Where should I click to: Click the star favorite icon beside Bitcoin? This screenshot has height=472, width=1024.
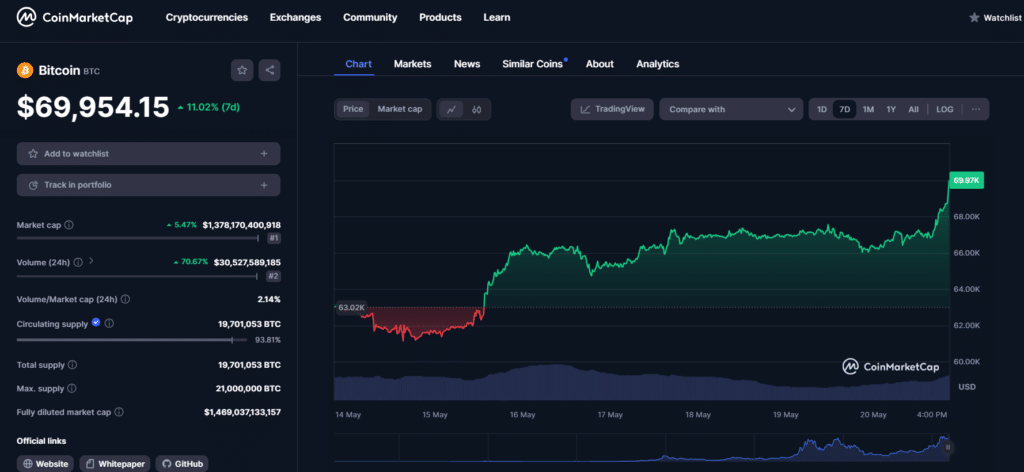click(242, 70)
